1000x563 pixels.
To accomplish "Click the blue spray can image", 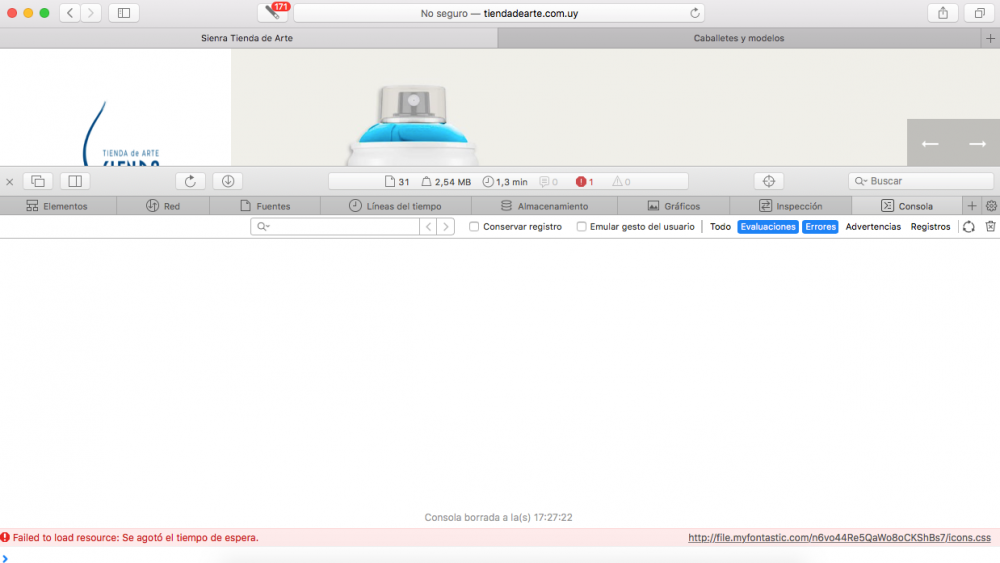I will (x=413, y=126).
